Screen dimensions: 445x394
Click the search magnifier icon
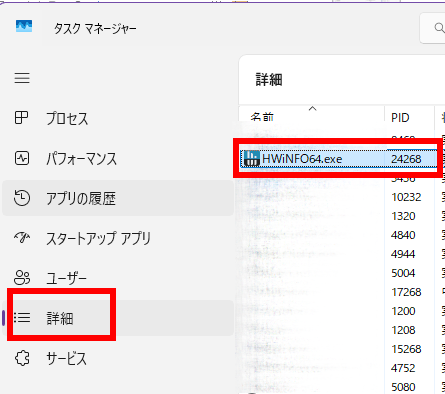(x=440, y=28)
